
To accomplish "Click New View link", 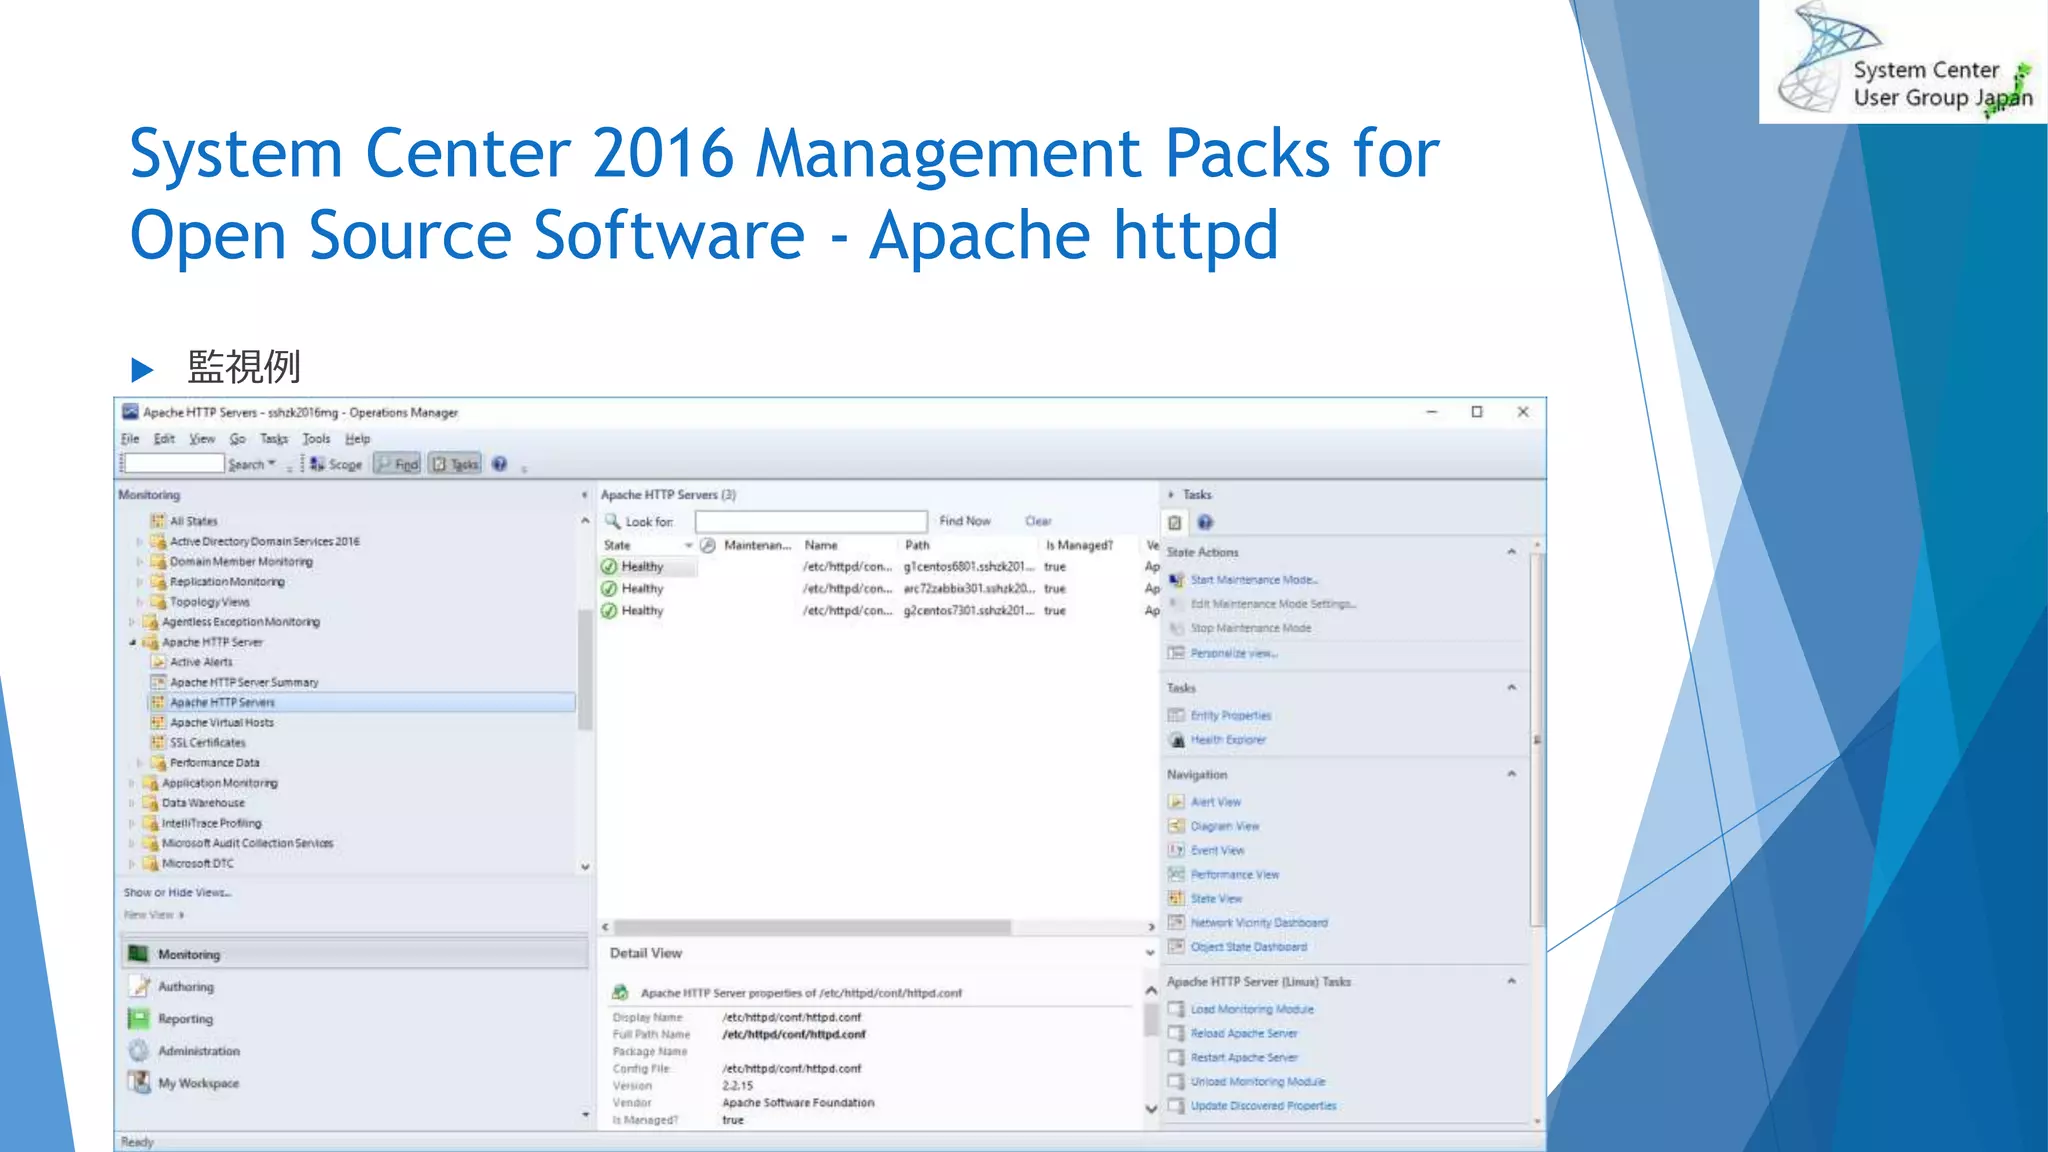I will 153,915.
